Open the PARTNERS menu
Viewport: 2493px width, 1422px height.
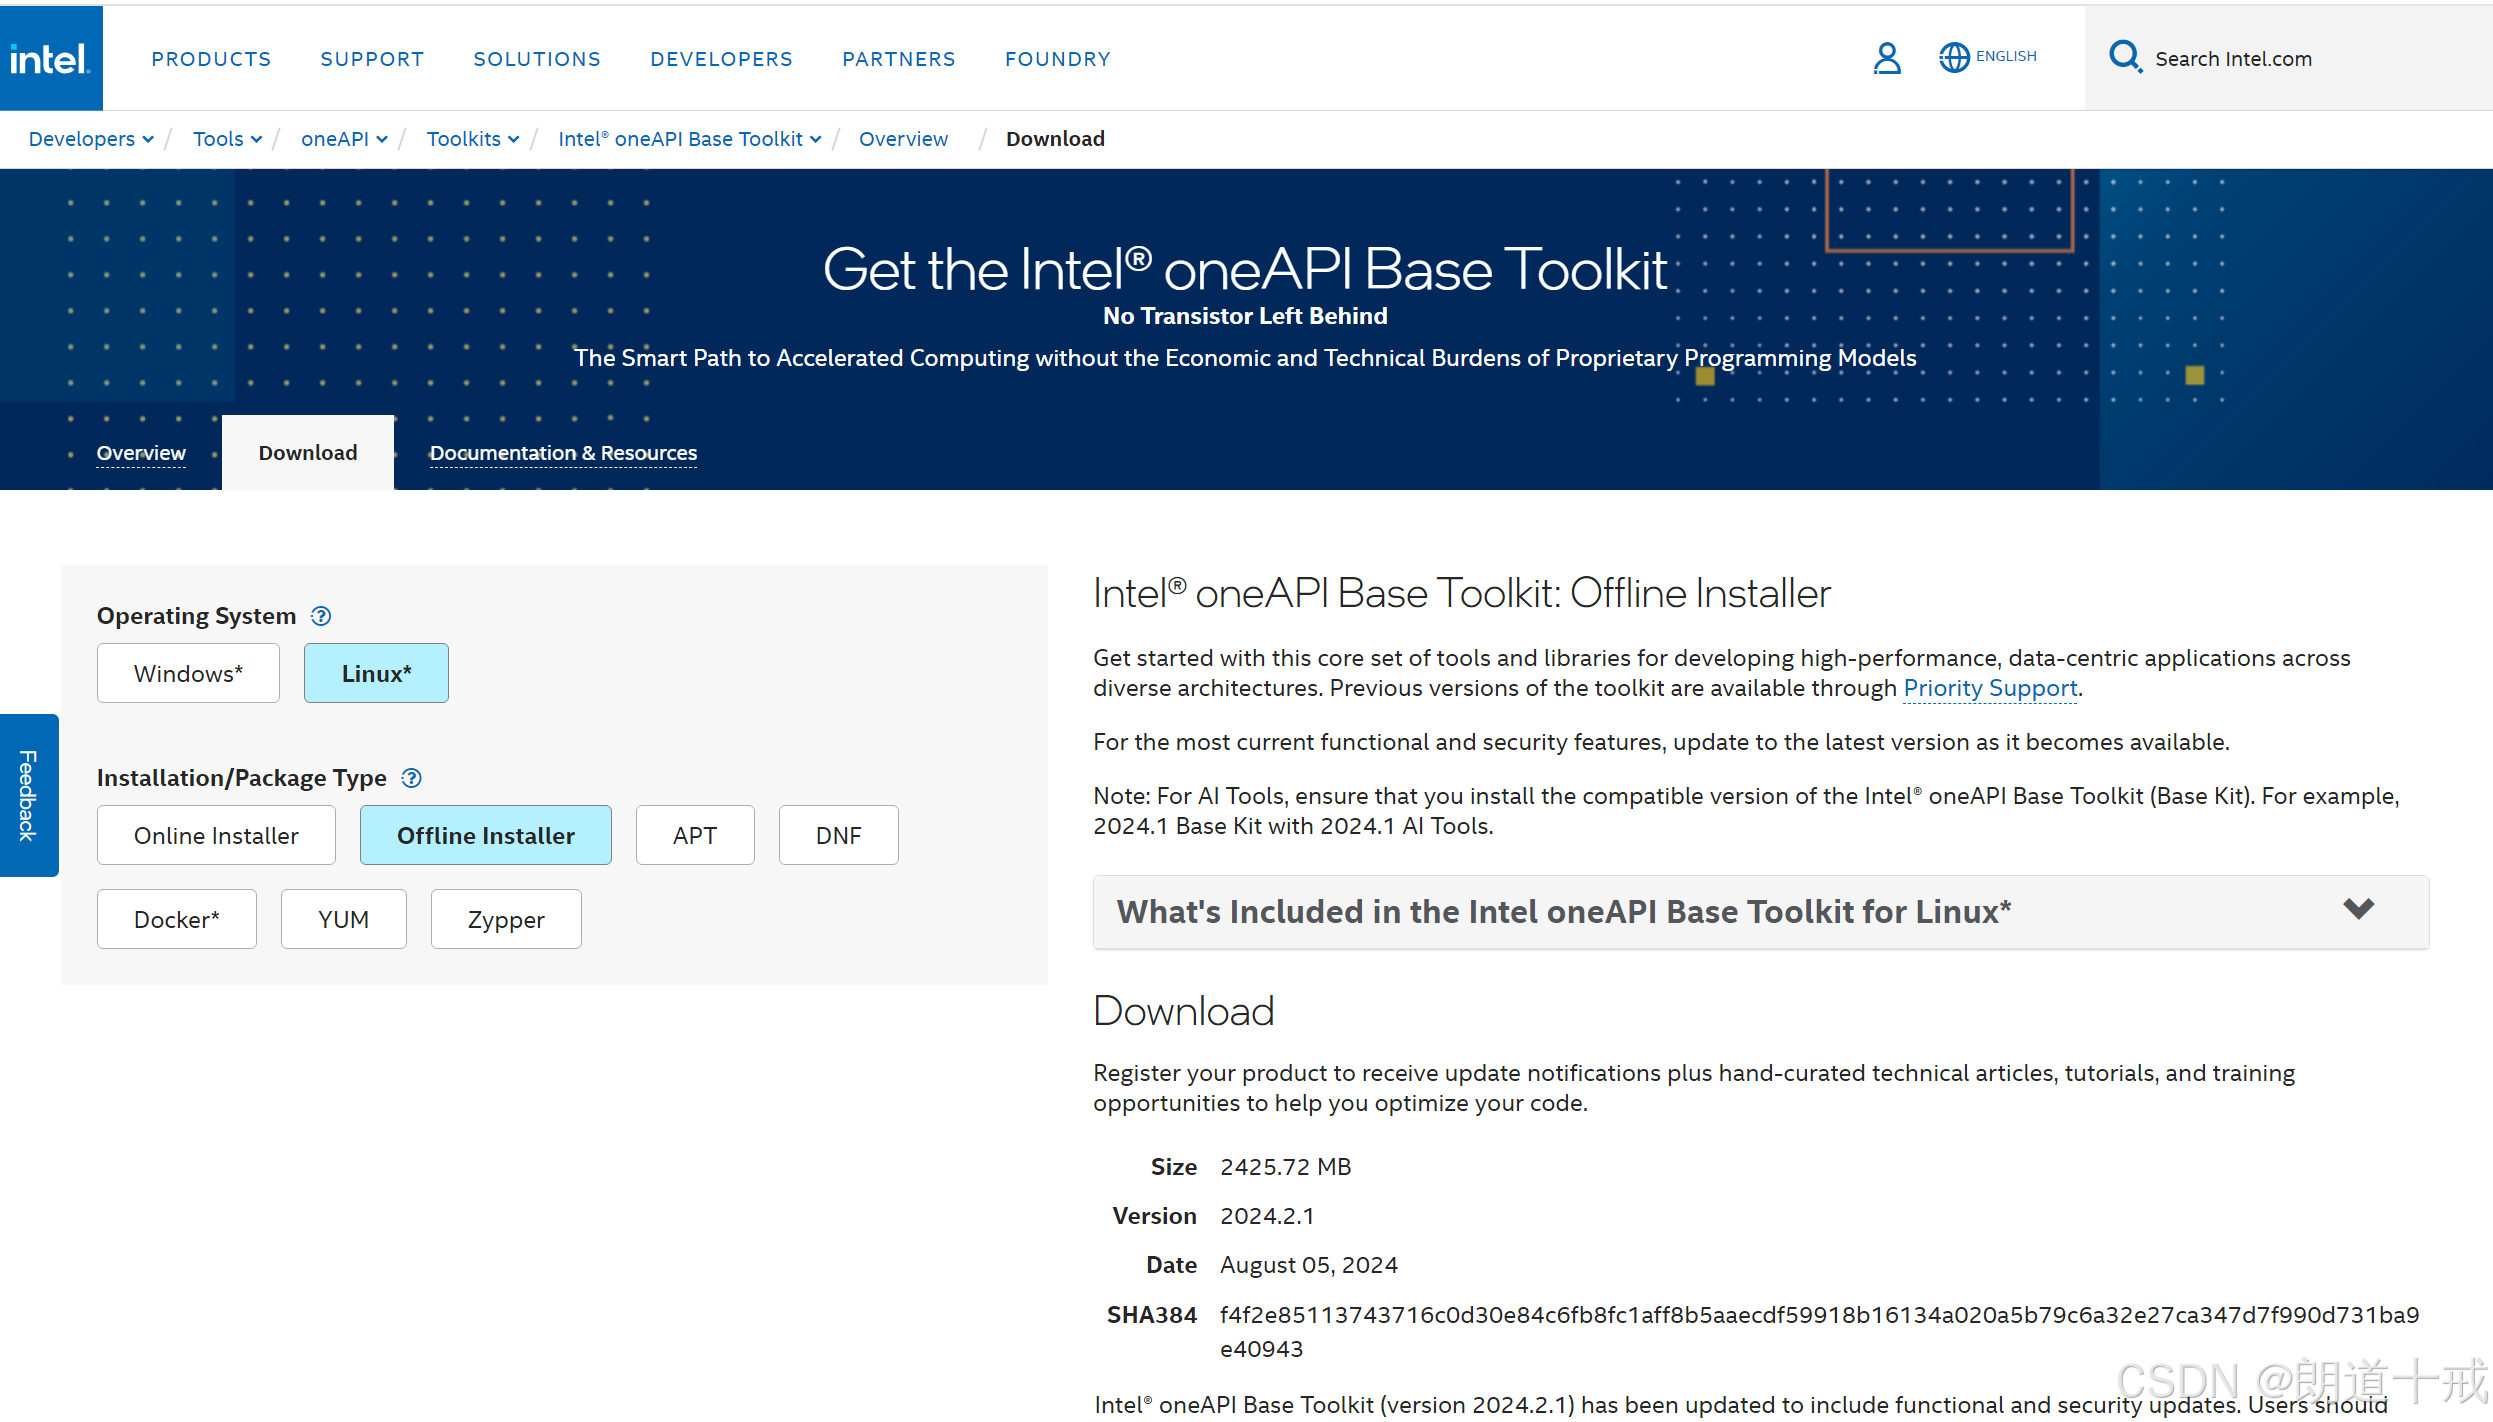899,59
